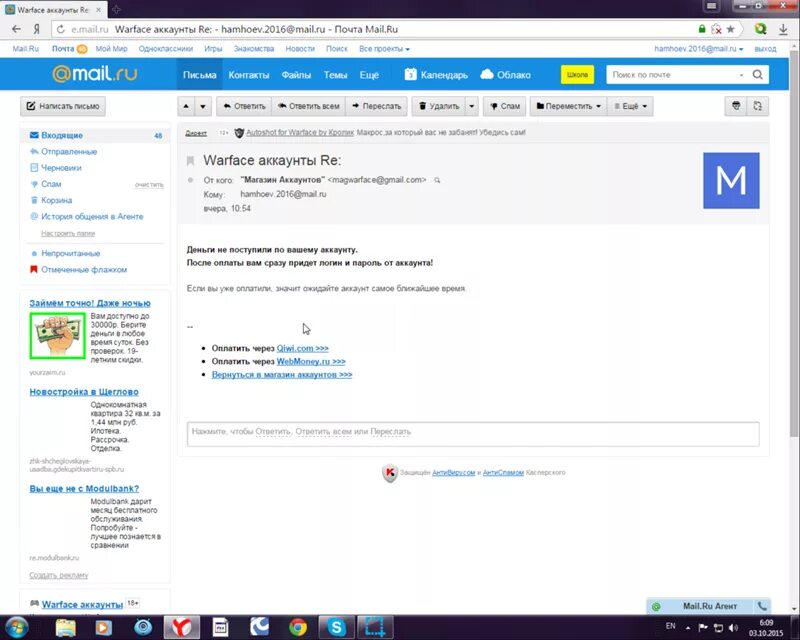The height and width of the screenshot is (640, 800).
Task: Open Mail.Ru Agent bar
Action: tap(708, 606)
